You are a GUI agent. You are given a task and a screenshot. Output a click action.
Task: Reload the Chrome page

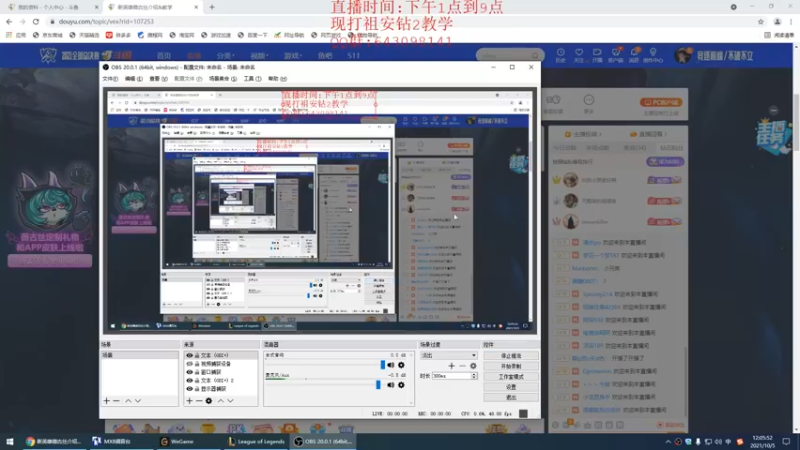click(x=36, y=21)
